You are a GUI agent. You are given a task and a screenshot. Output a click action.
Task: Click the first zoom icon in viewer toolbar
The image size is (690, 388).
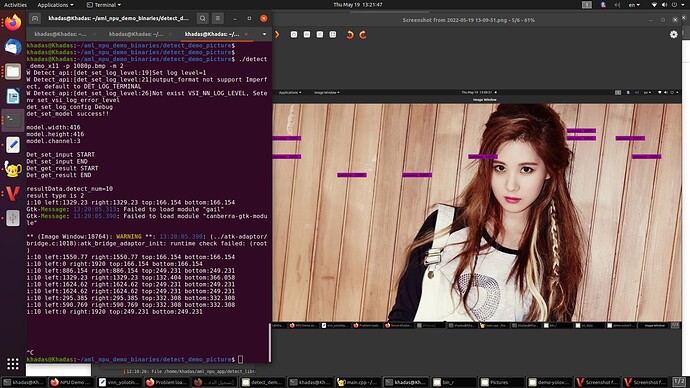tap(294, 34)
